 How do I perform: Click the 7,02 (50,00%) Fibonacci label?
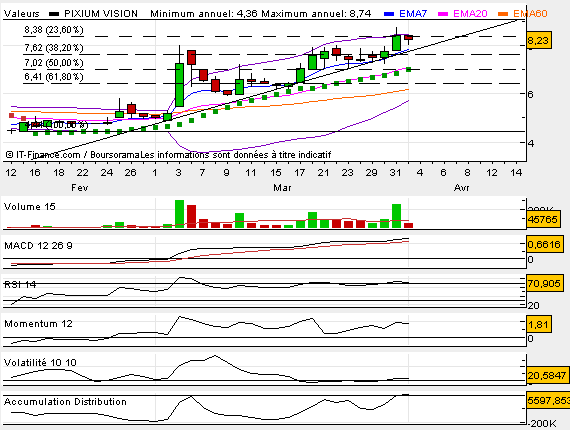coord(54,63)
